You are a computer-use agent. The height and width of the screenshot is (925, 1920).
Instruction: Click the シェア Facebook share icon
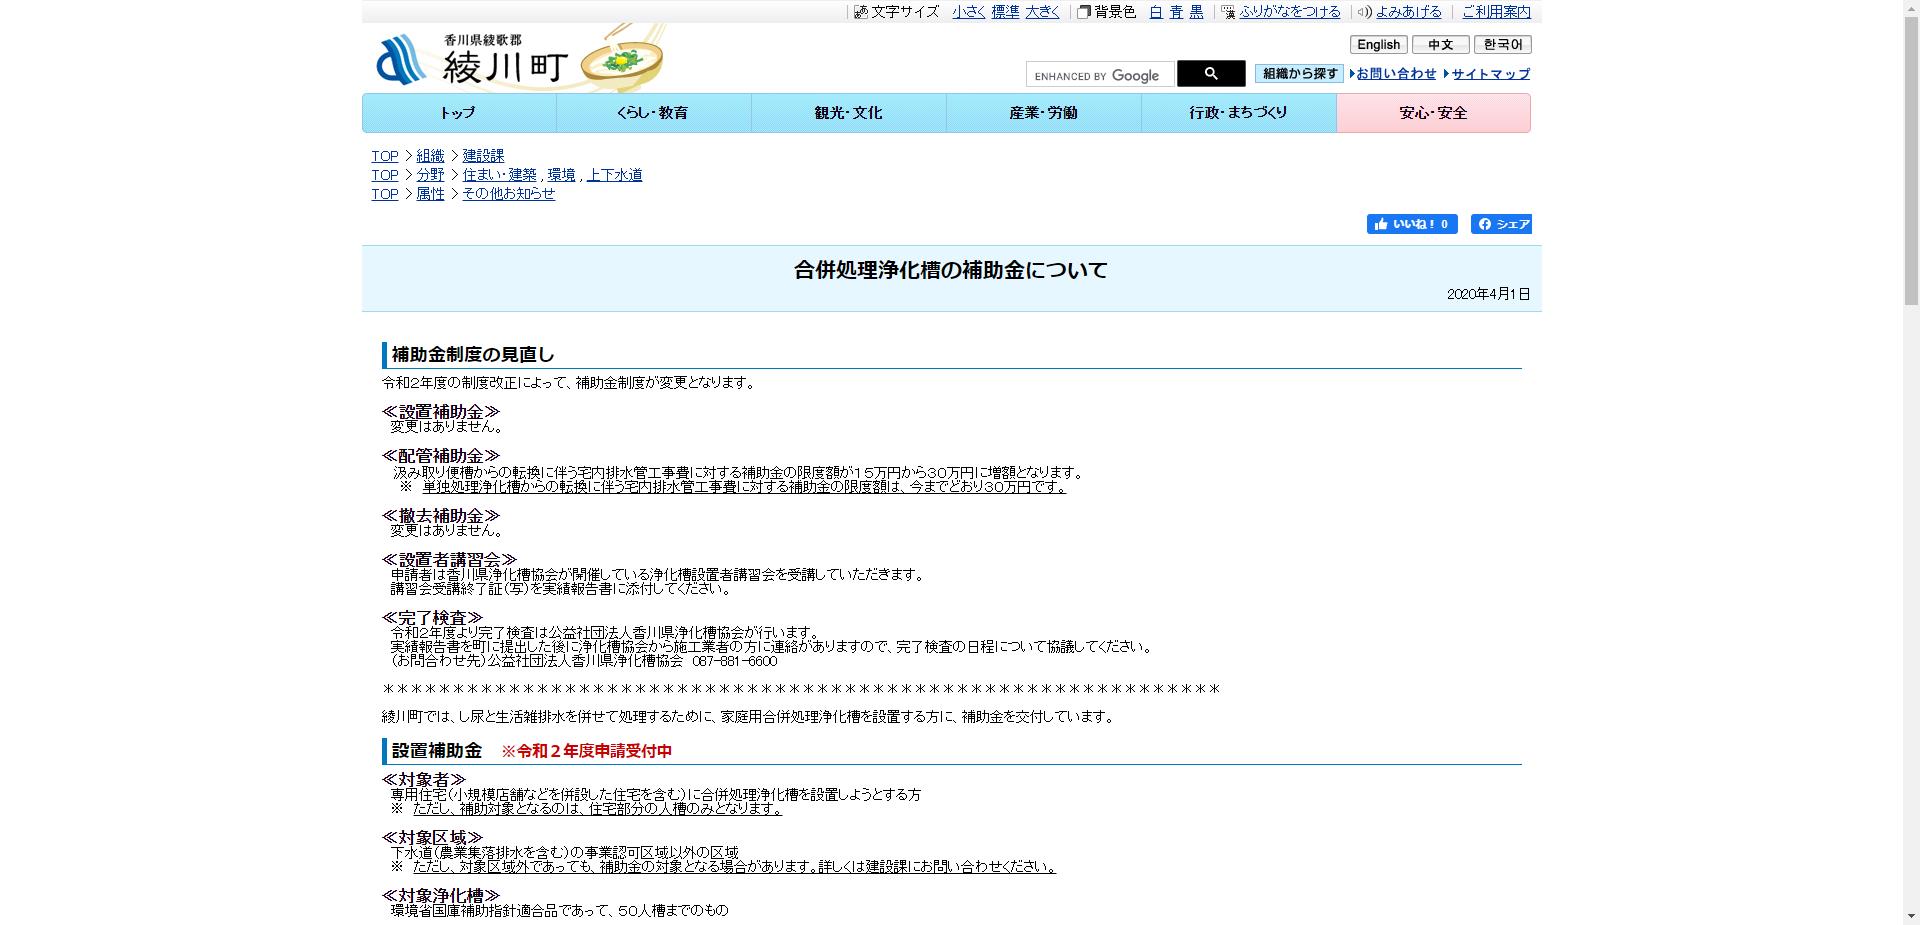(x=1486, y=224)
